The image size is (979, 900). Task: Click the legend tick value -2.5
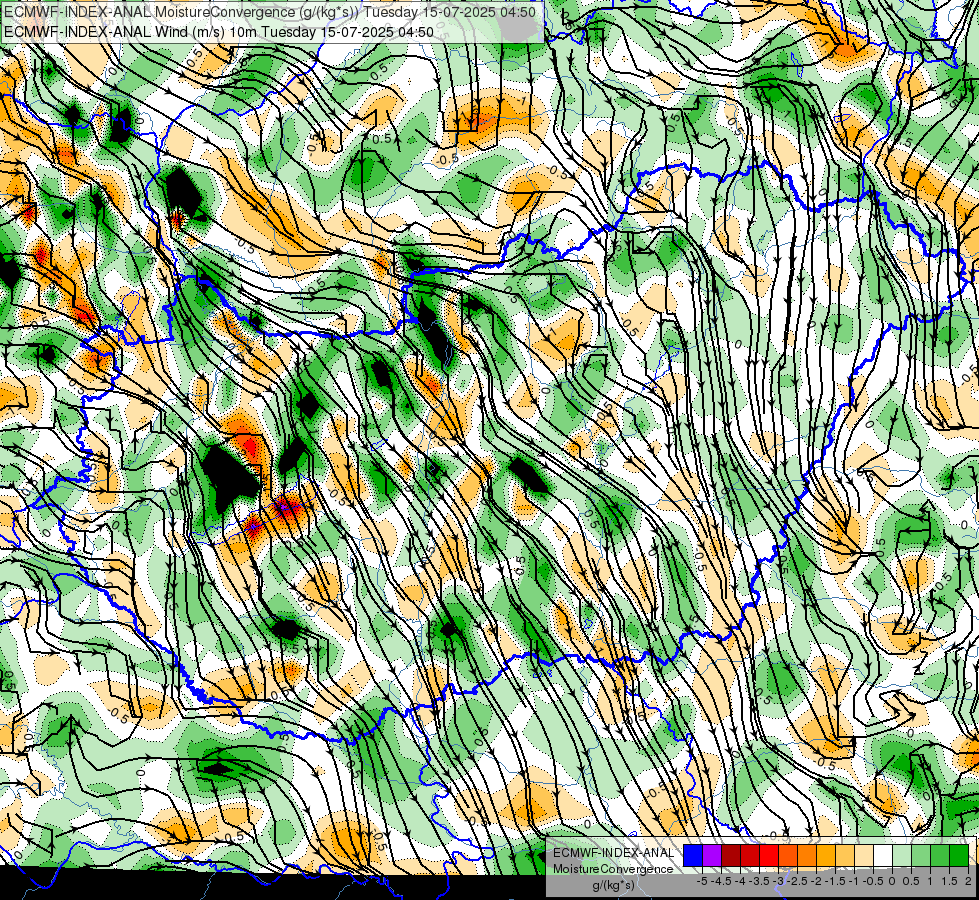click(x=797, y=881)
